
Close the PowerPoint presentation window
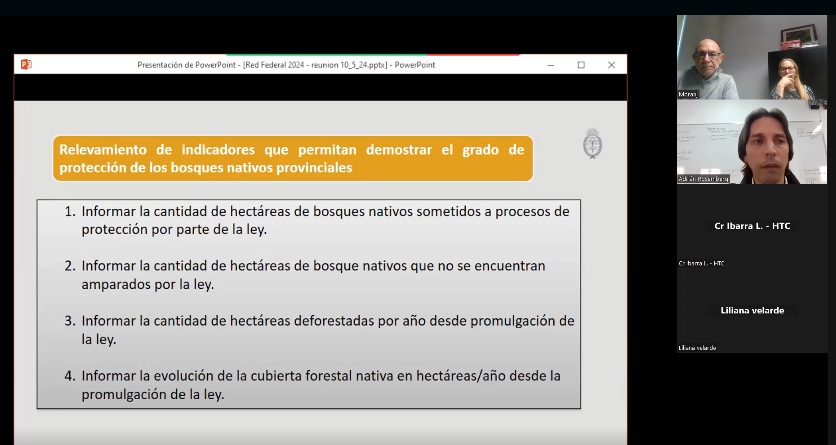(612, 65)
